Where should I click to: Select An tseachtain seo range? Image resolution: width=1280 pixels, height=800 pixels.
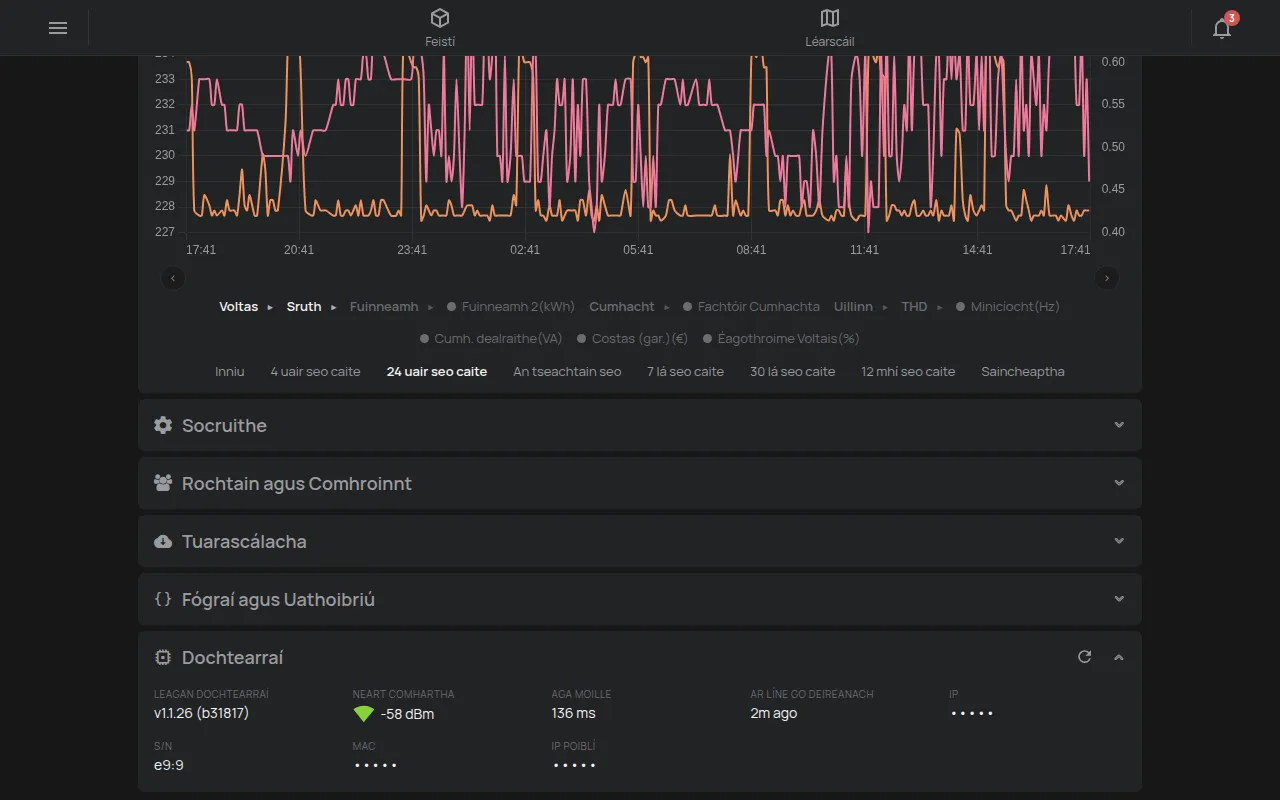[x=567, y=371]
